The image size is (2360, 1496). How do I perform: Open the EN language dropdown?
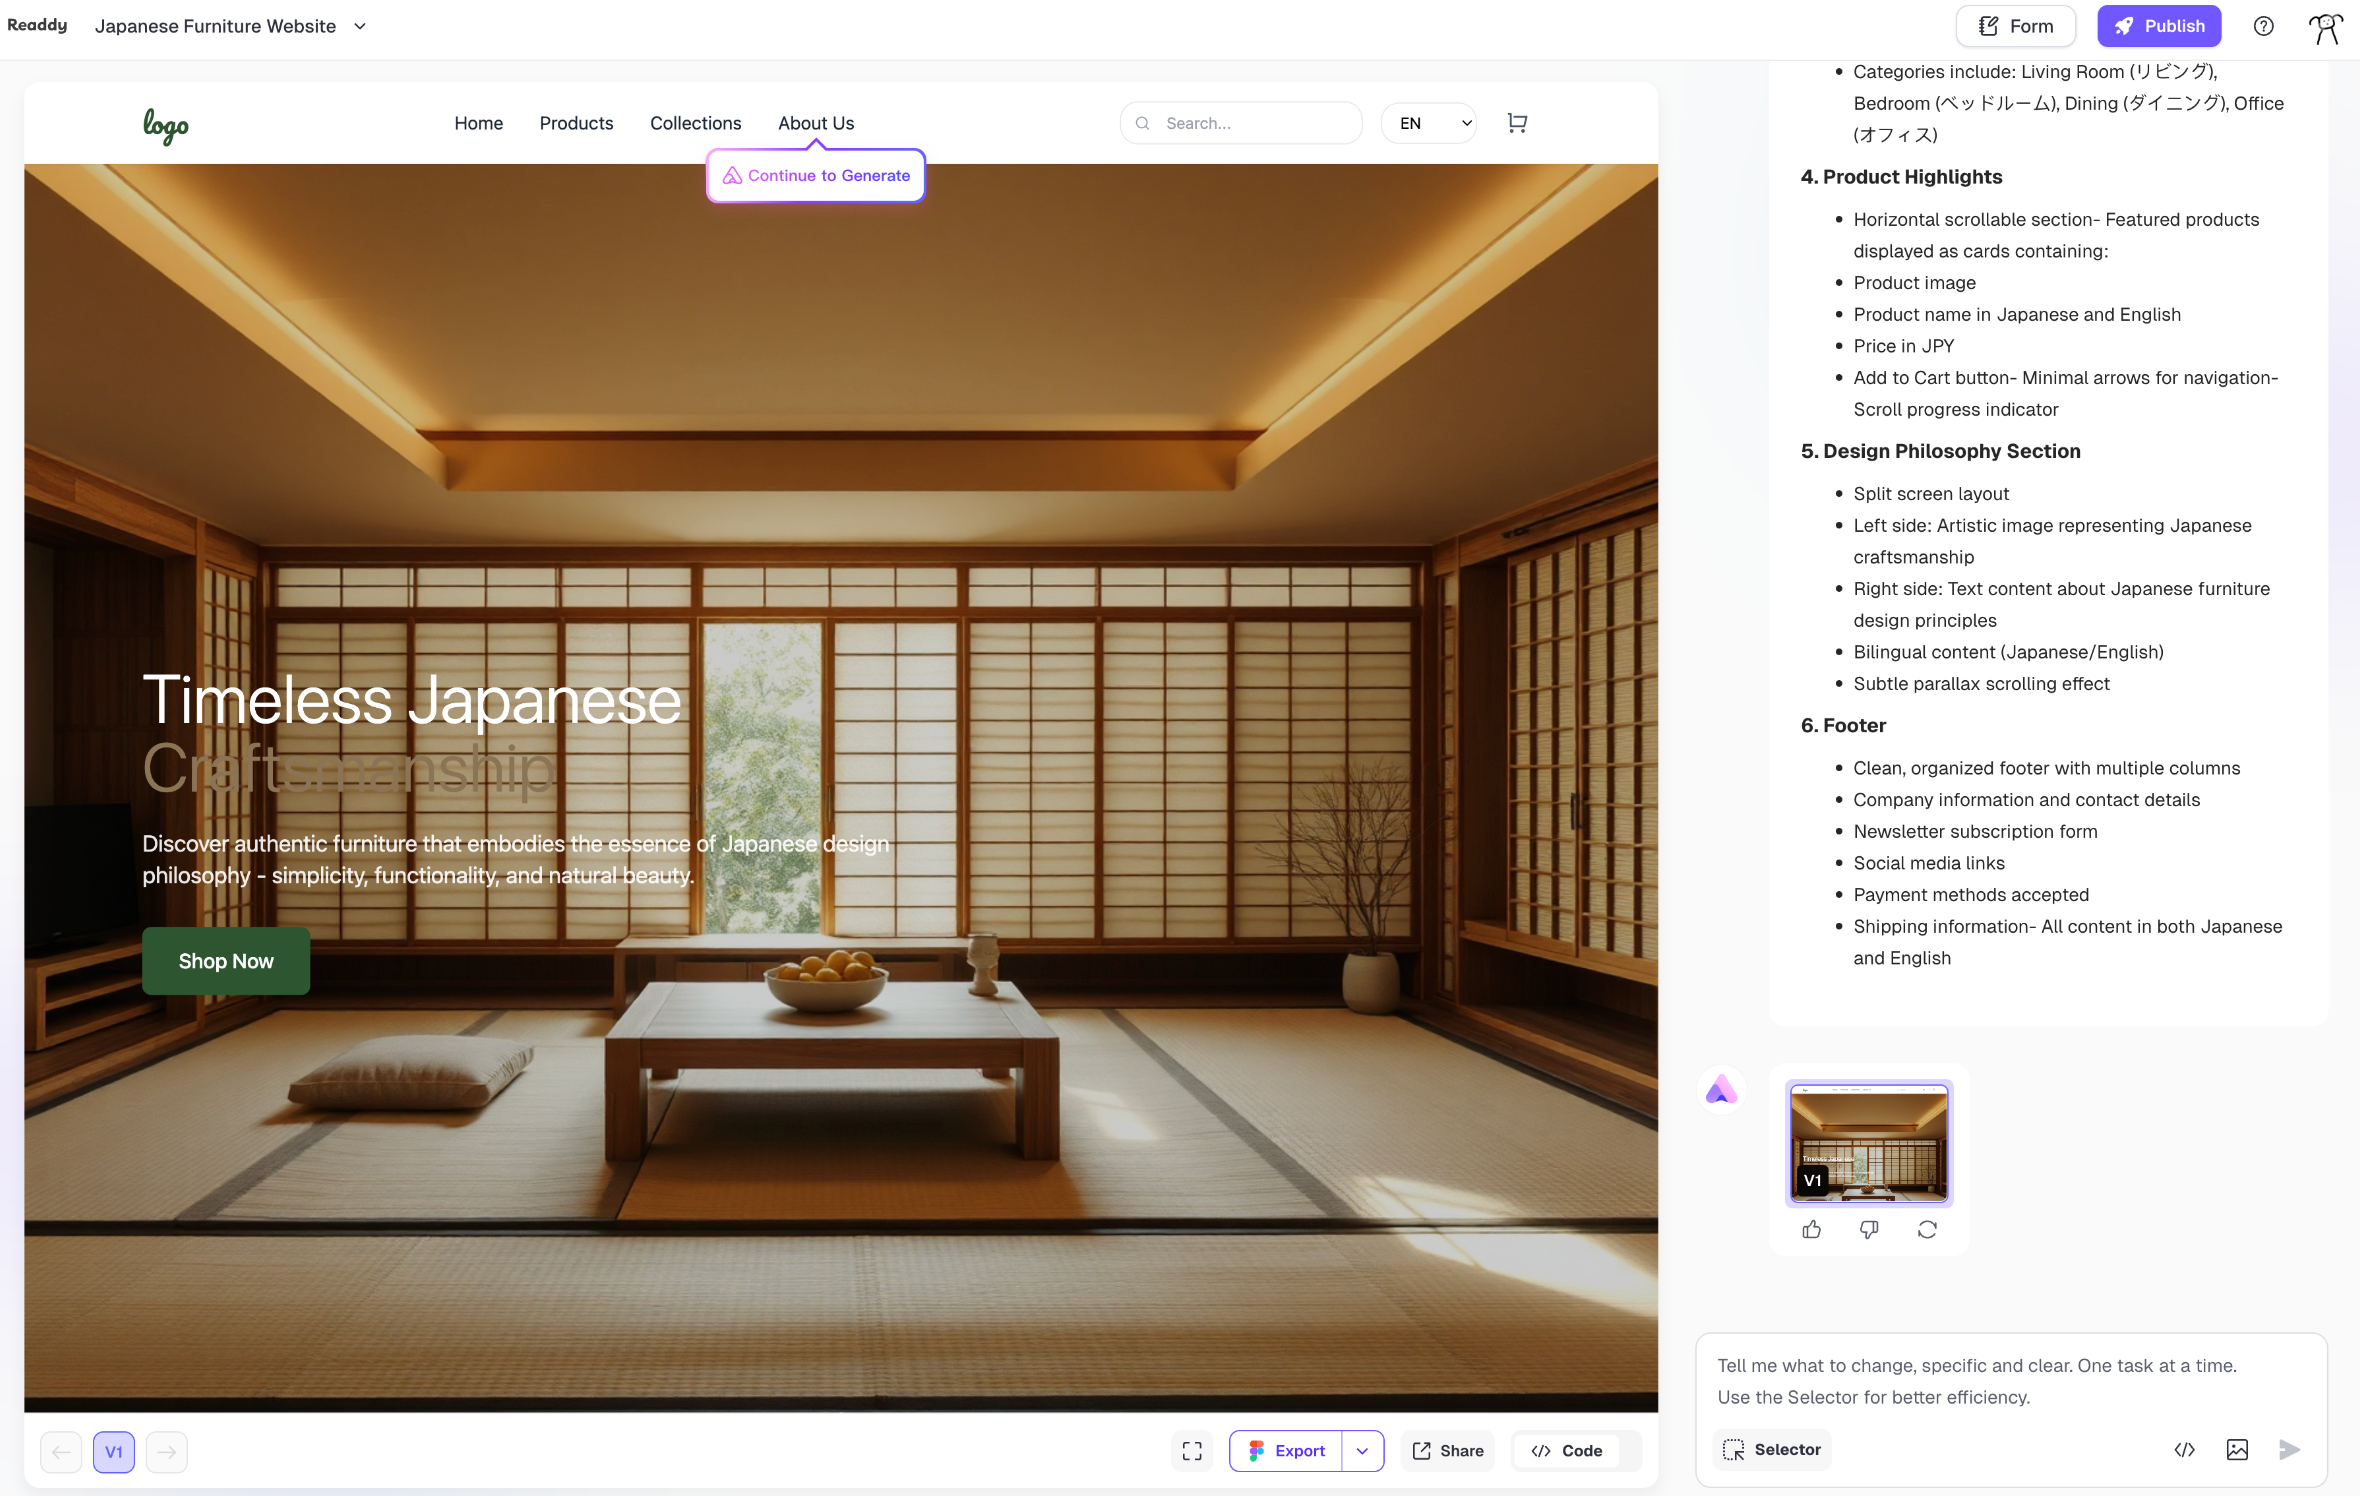pyautogui.click(x=1429, y=123)
